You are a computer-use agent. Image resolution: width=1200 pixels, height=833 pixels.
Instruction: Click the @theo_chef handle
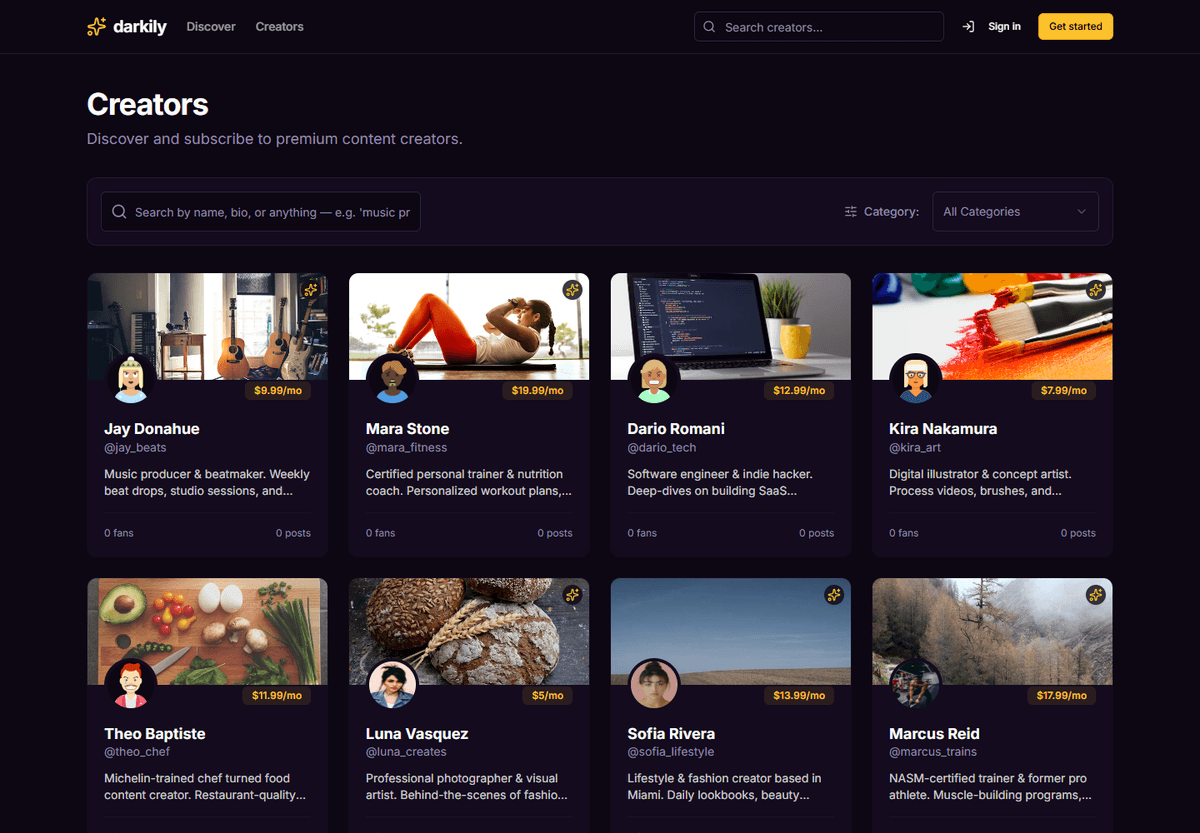point(138,752)
